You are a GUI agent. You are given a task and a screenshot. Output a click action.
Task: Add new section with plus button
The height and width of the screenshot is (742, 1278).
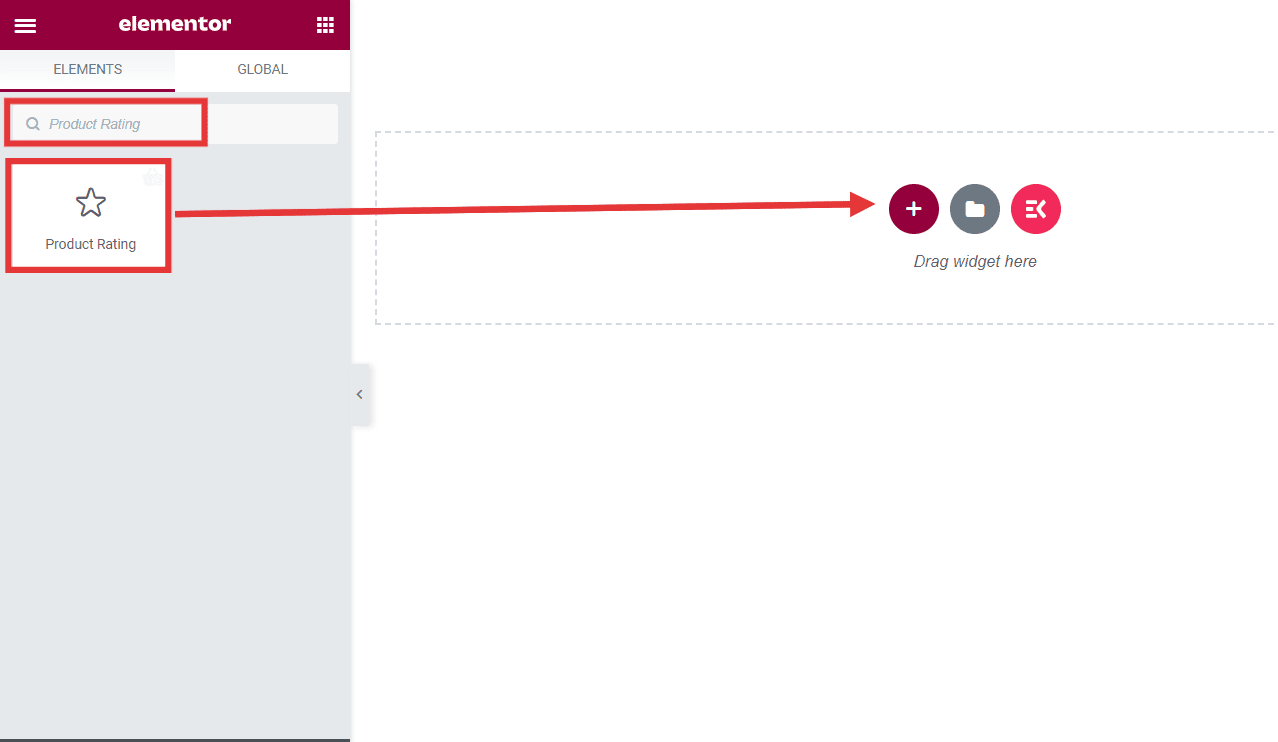914,209
